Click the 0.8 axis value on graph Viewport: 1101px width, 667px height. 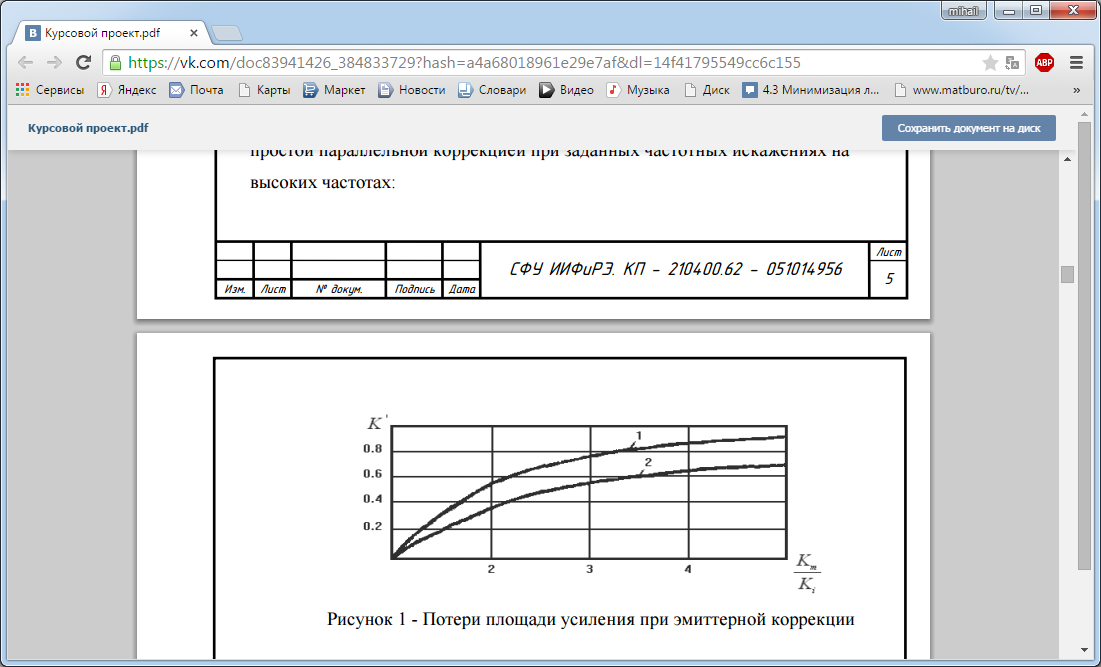tap(373, 449)
